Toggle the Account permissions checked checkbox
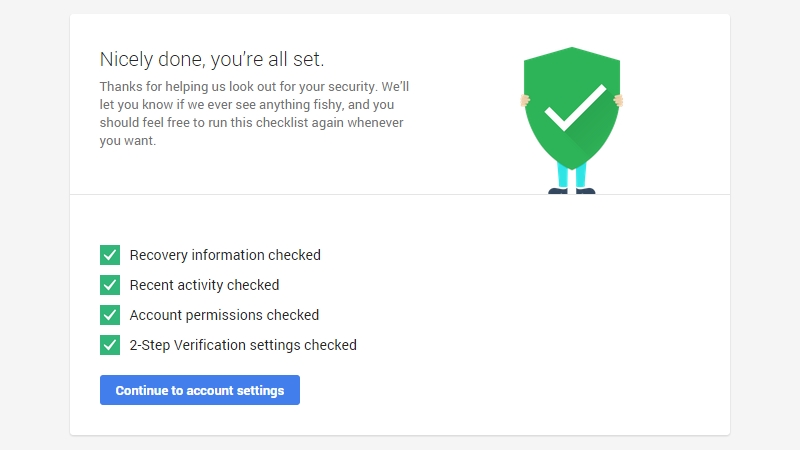Image resolution: width=800 pixels, height=450 pixels. point(110,315)
